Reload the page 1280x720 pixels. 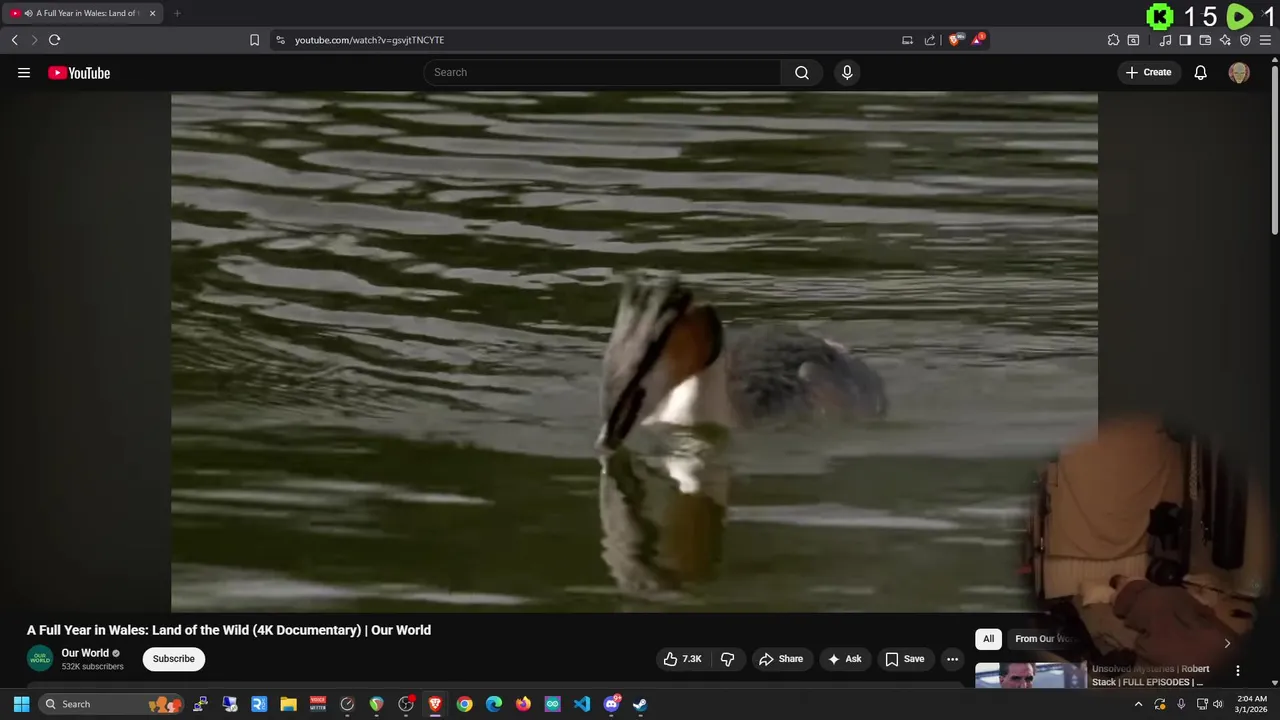point(54,40)
